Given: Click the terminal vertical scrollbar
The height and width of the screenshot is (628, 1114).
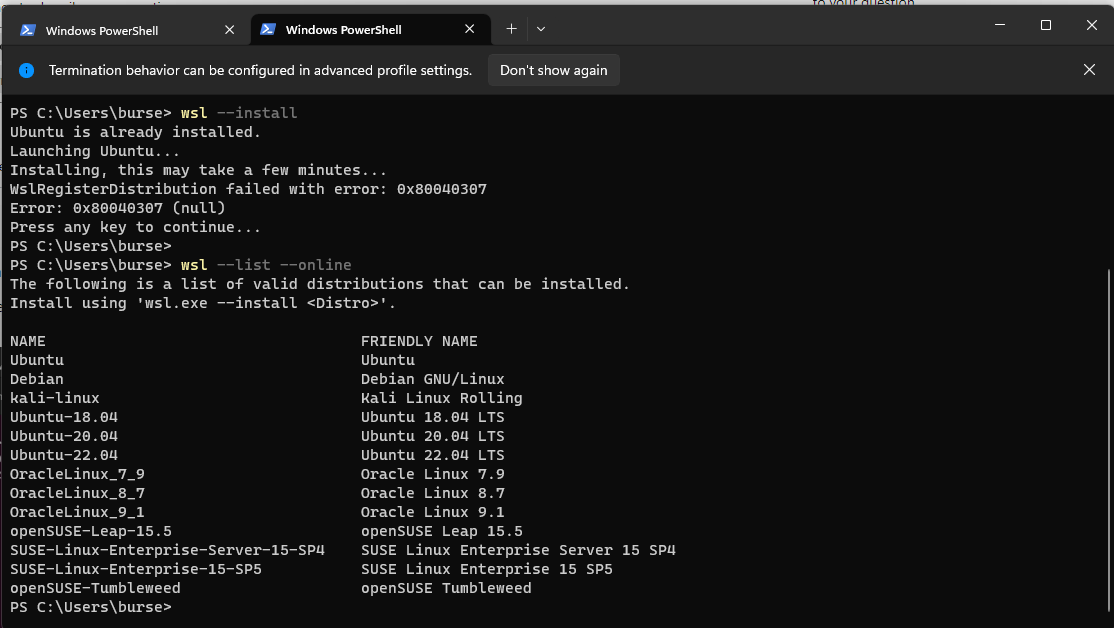Looking at the screenshot, I should [x=1108, y=440].
